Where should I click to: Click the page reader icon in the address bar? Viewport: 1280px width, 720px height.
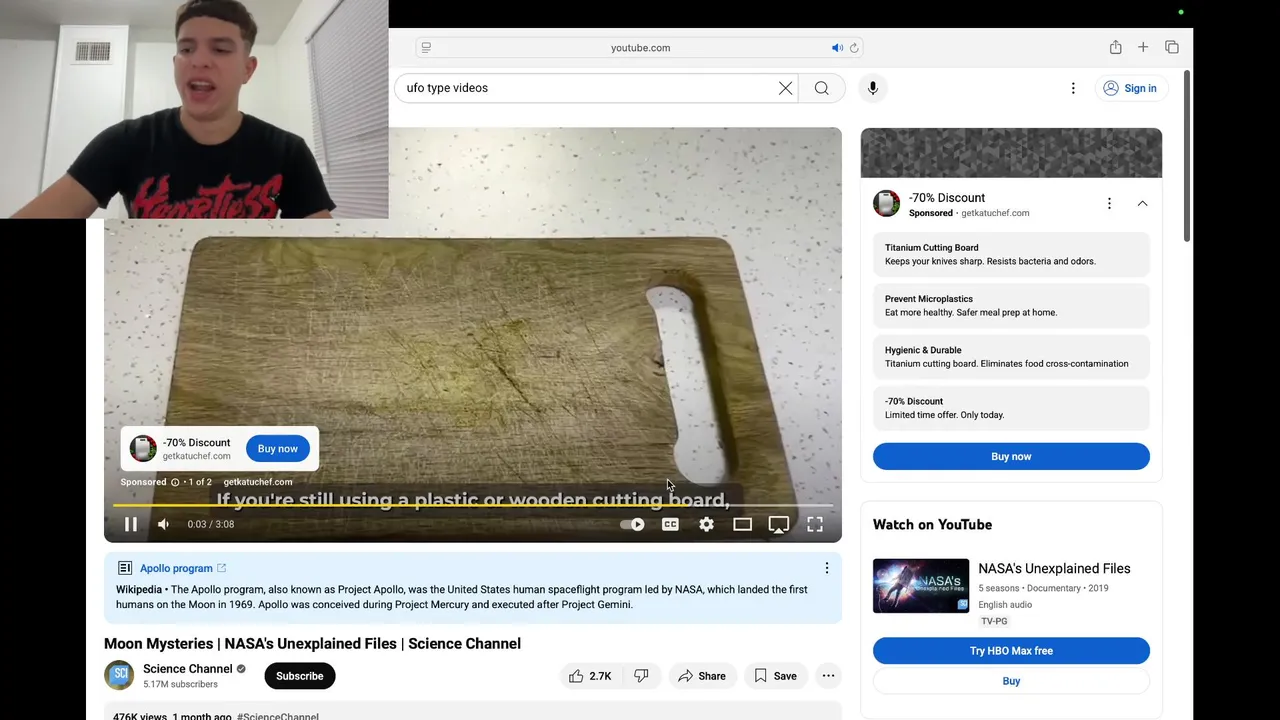click(x=426, y=47)
